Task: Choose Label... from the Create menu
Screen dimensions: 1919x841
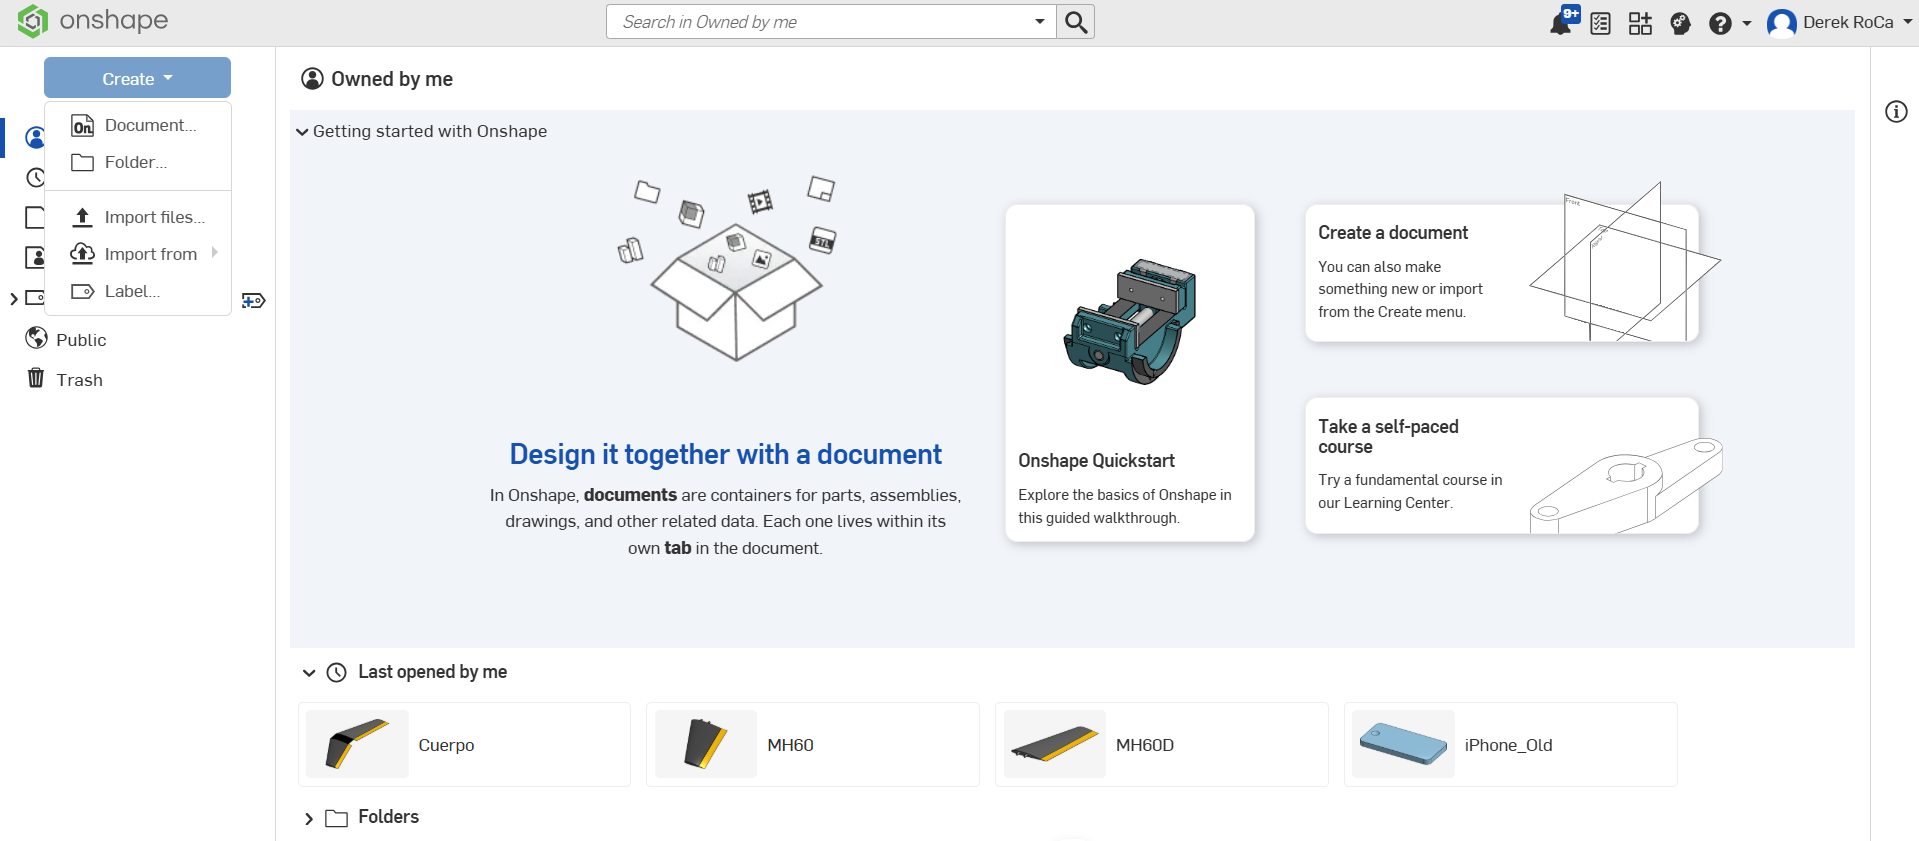Action: tap(138, 291)
